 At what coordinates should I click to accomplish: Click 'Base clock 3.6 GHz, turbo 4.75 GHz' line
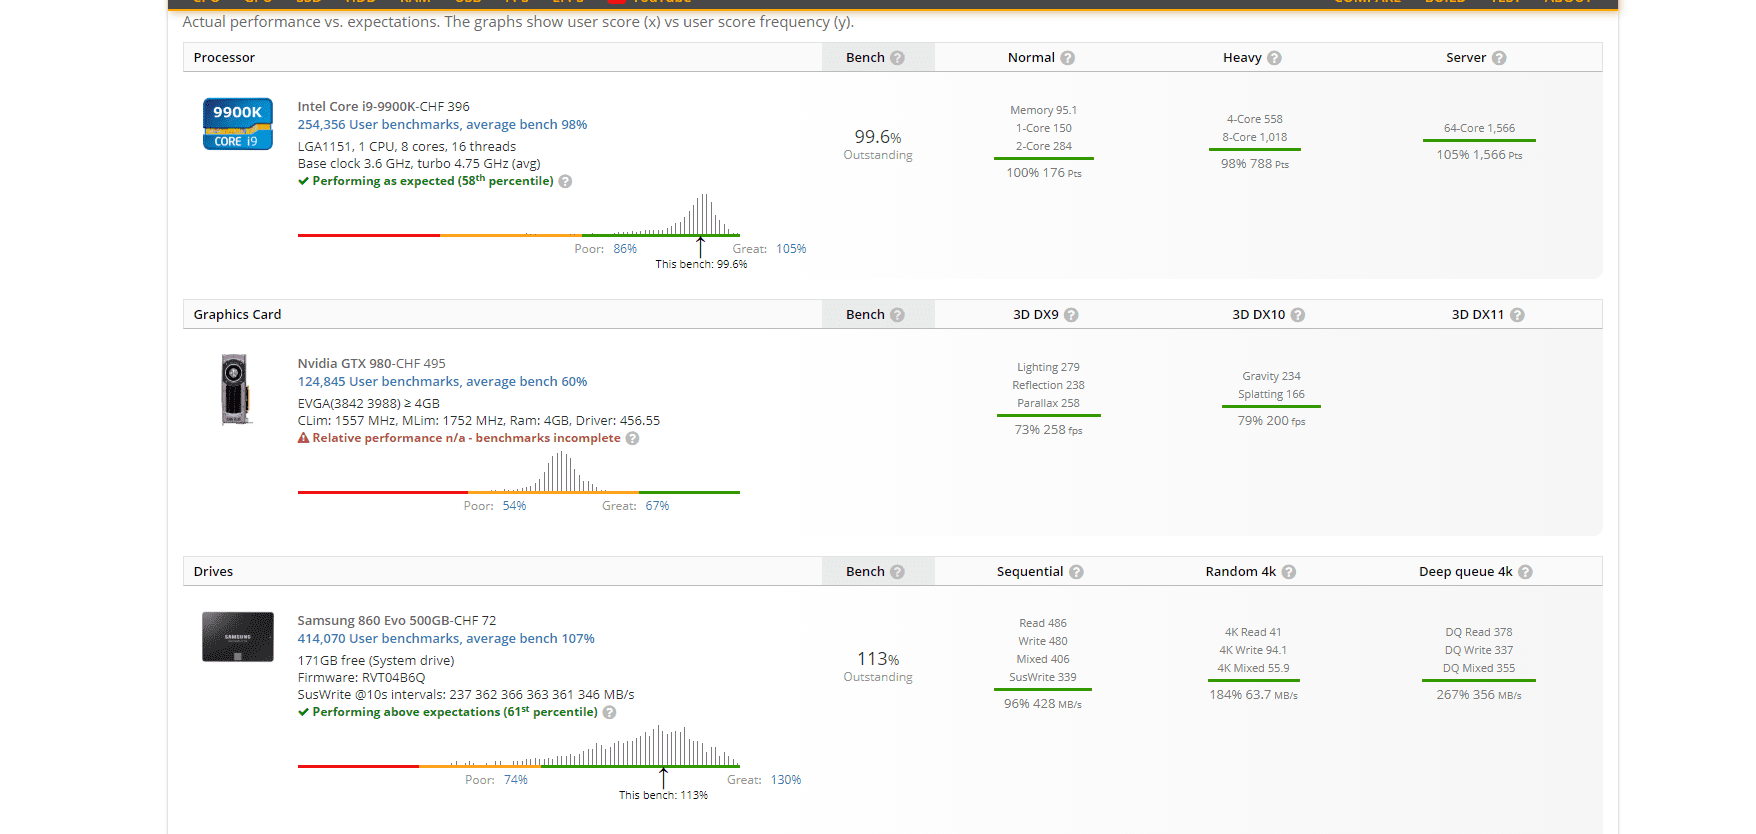click(419, 164)
